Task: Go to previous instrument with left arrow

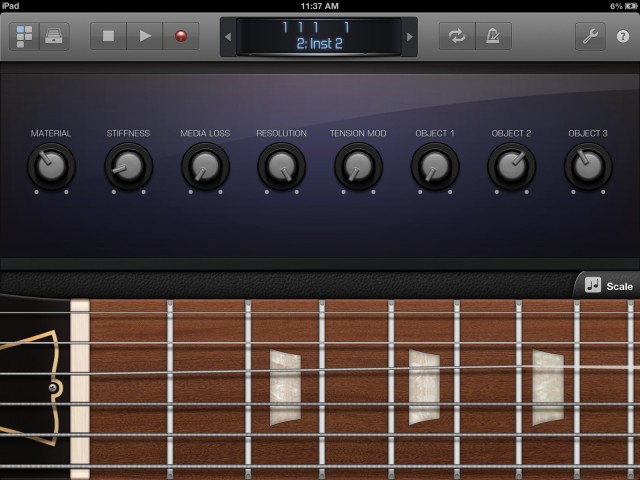Action: [227, 37]
